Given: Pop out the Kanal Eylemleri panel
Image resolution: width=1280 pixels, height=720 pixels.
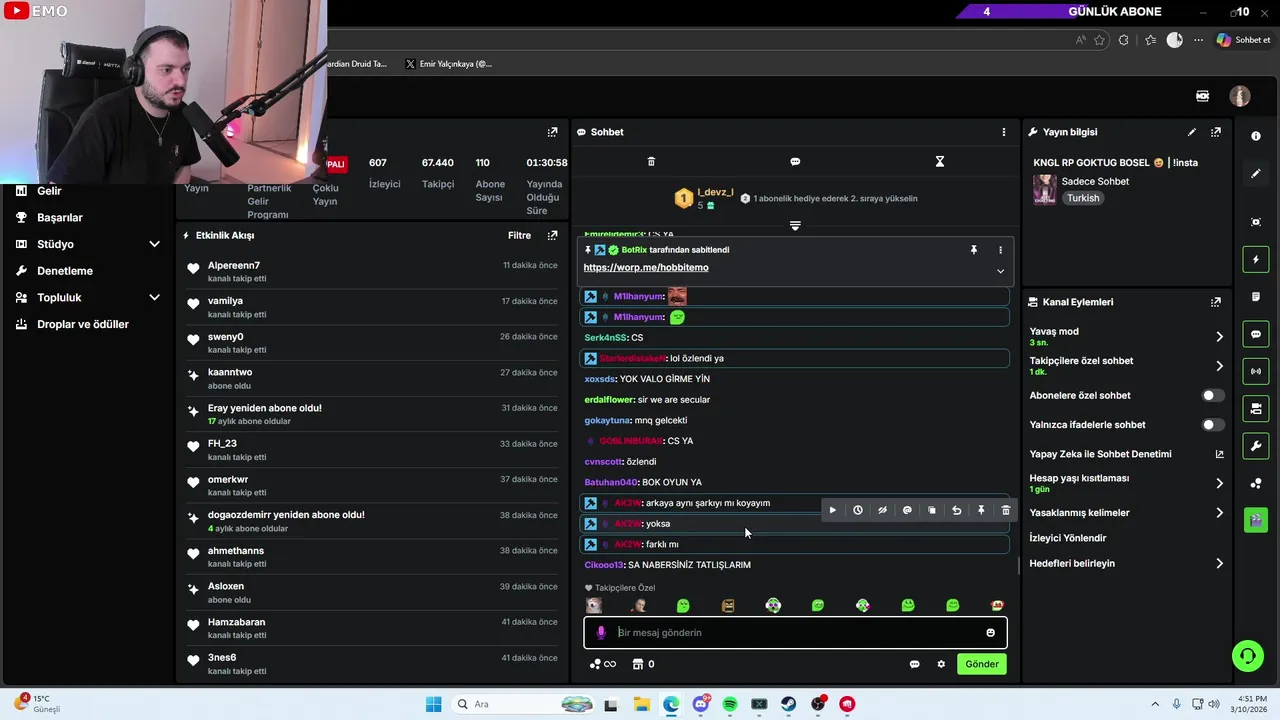Looking at the screenshot, I should pyautogui.click(x=1216, y=302).
